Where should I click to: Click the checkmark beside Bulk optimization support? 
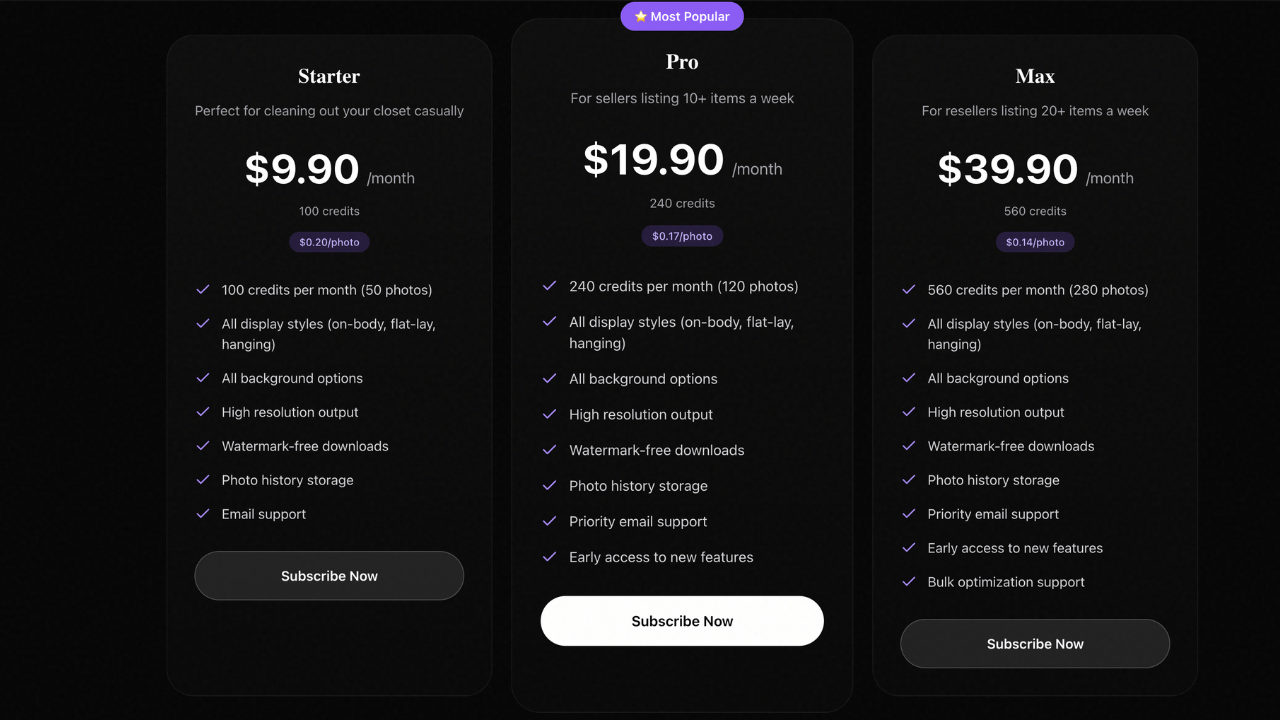pos(909,582)
